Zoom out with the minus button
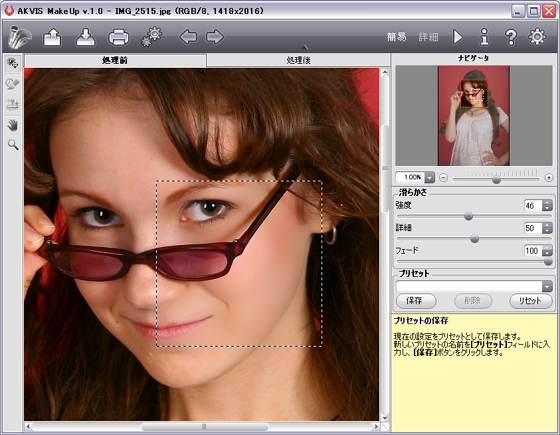Image resolution: width=560 pixels, height=435 pixels. pyautogui.click(x=443, y=178)
